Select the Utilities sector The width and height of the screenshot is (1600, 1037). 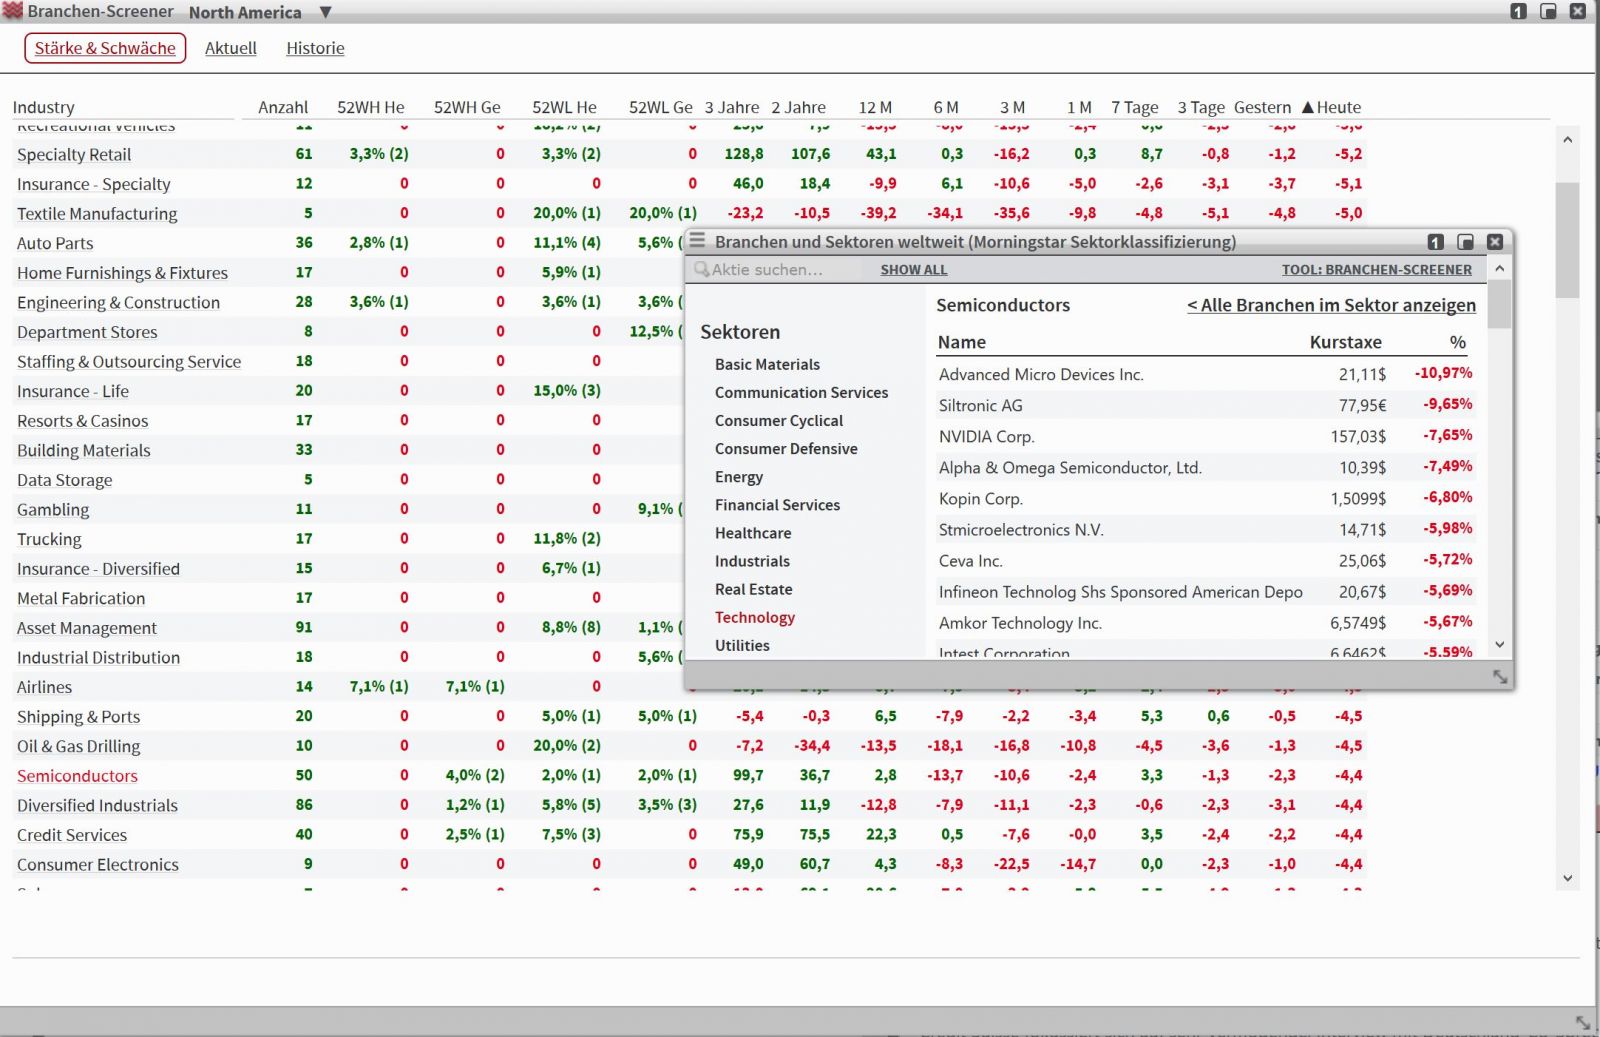point(742,645)
